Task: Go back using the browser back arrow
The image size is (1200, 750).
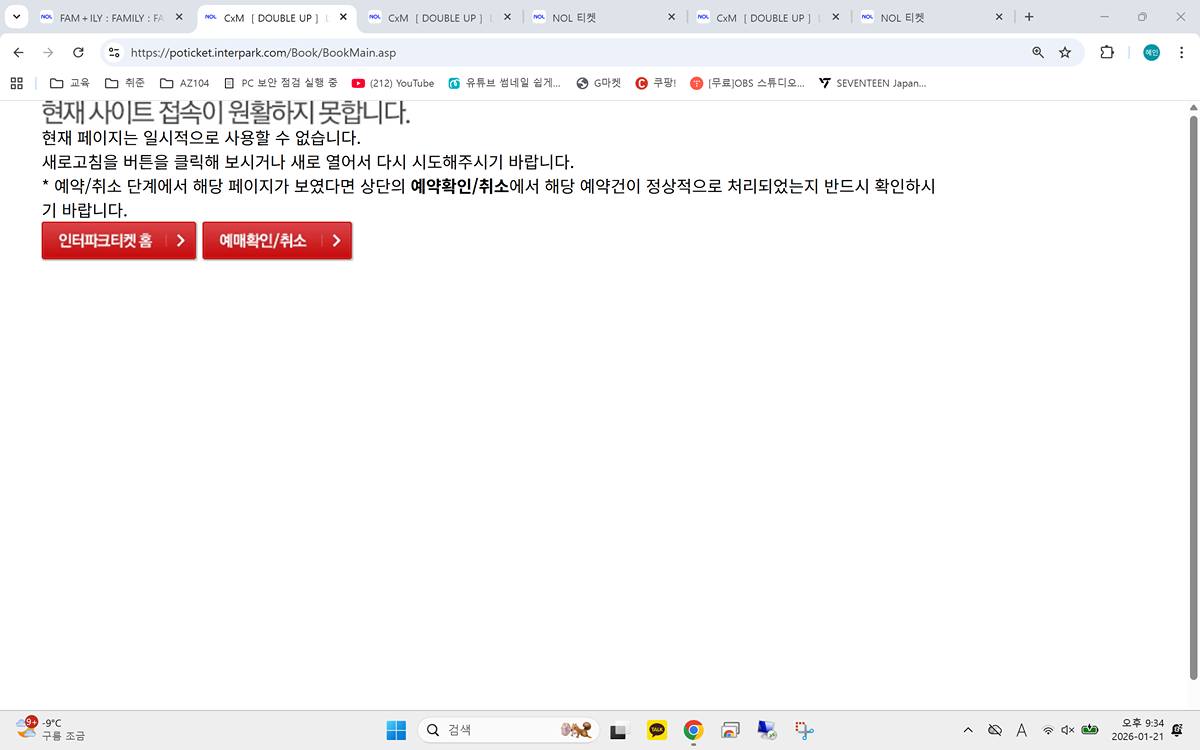Action: (18, 52)
